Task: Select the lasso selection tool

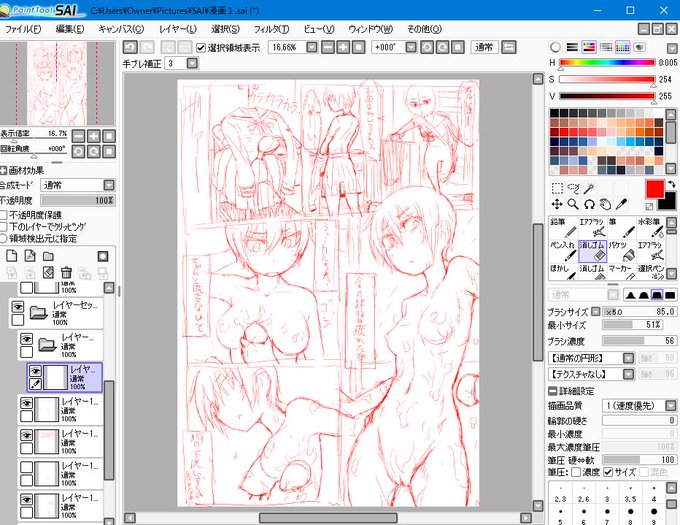Action: (573, 188)
